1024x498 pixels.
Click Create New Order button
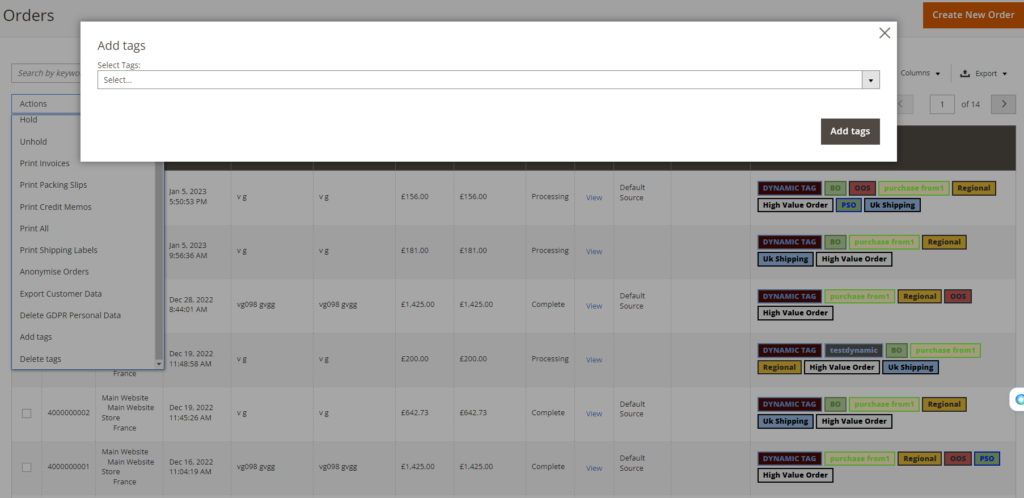click(x=973, y=14)
